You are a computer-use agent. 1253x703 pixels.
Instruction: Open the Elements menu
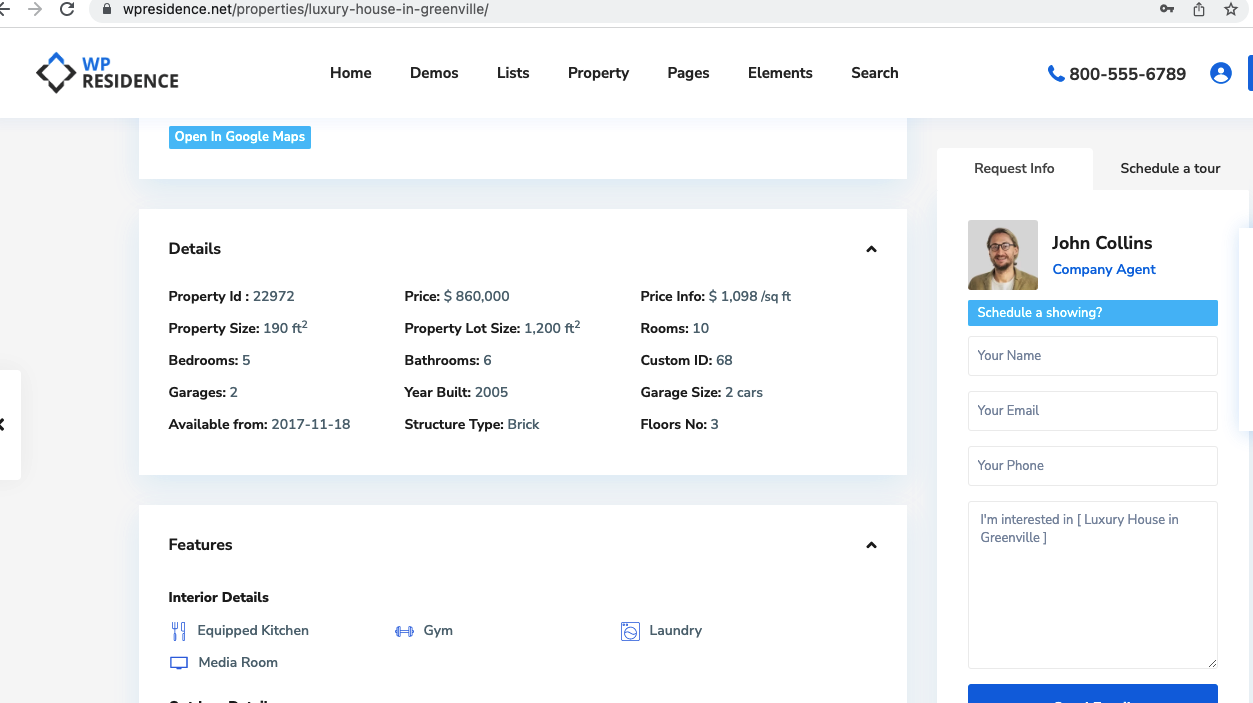point(780,73)
